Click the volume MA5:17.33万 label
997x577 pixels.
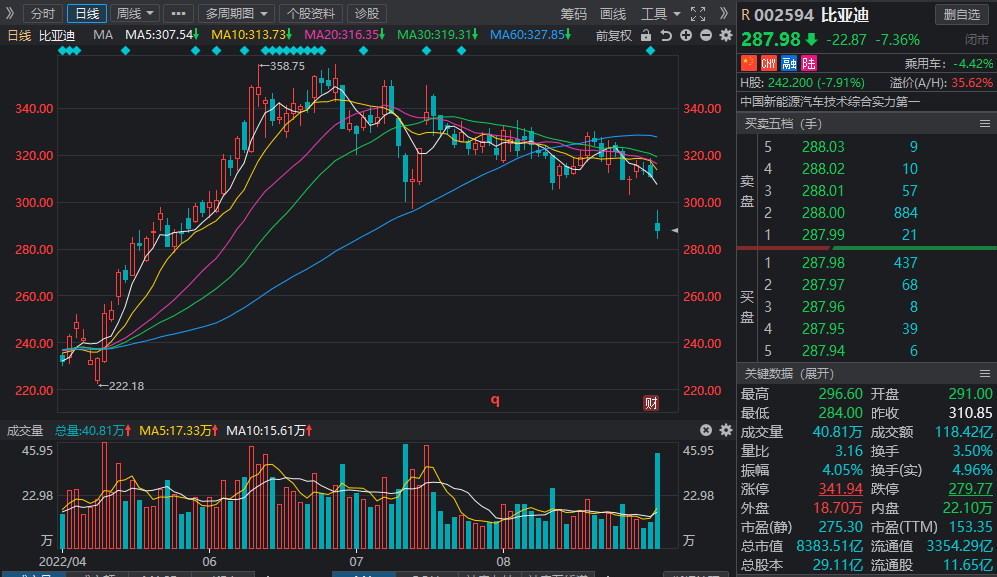coord(178,431)
